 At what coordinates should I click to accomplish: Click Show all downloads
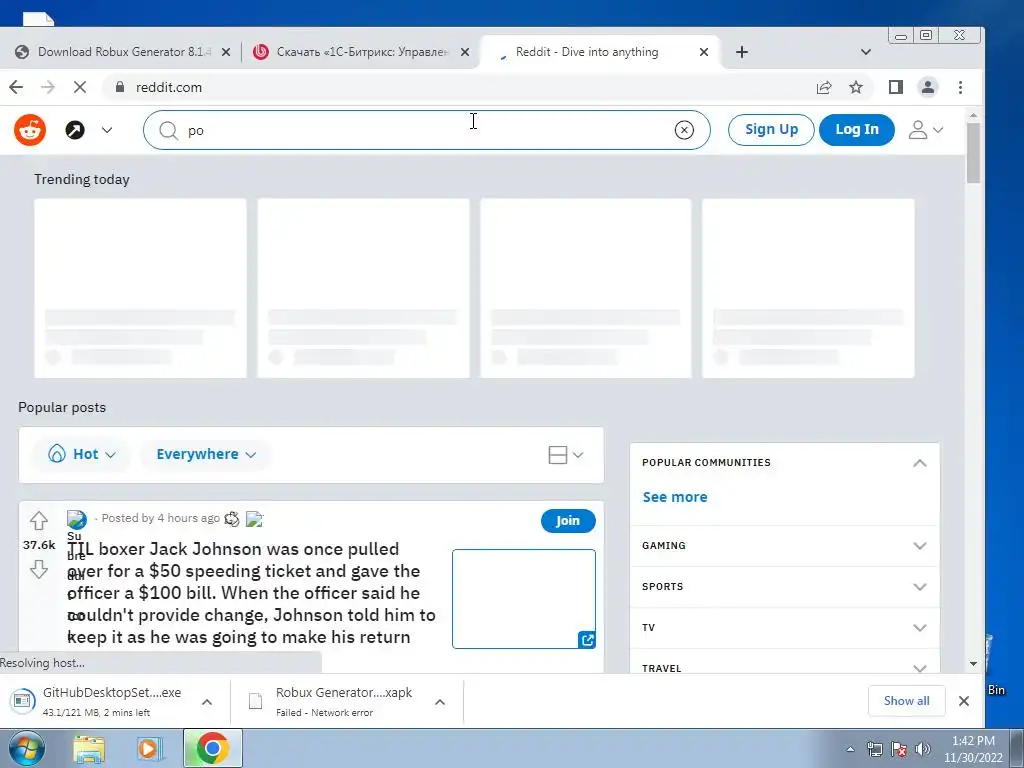coord(906,701)
